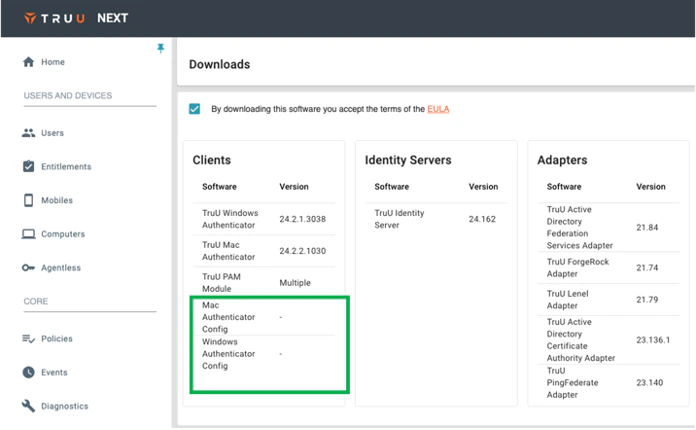Download Mac Authenticator Config

coord(229,317)
